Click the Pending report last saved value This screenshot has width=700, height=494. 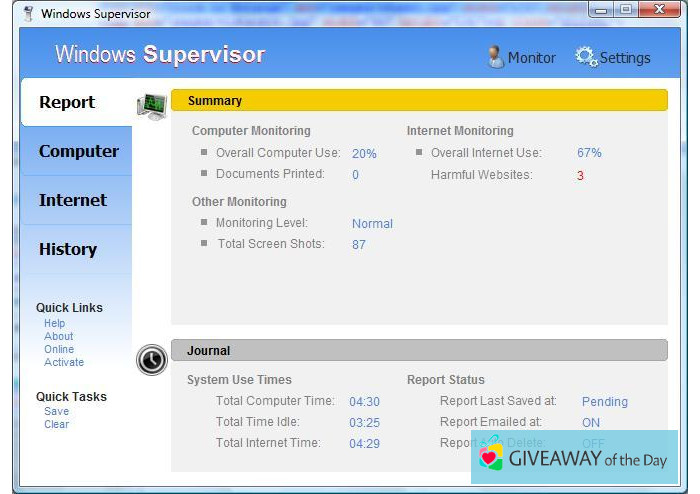[x=604, y=401]
